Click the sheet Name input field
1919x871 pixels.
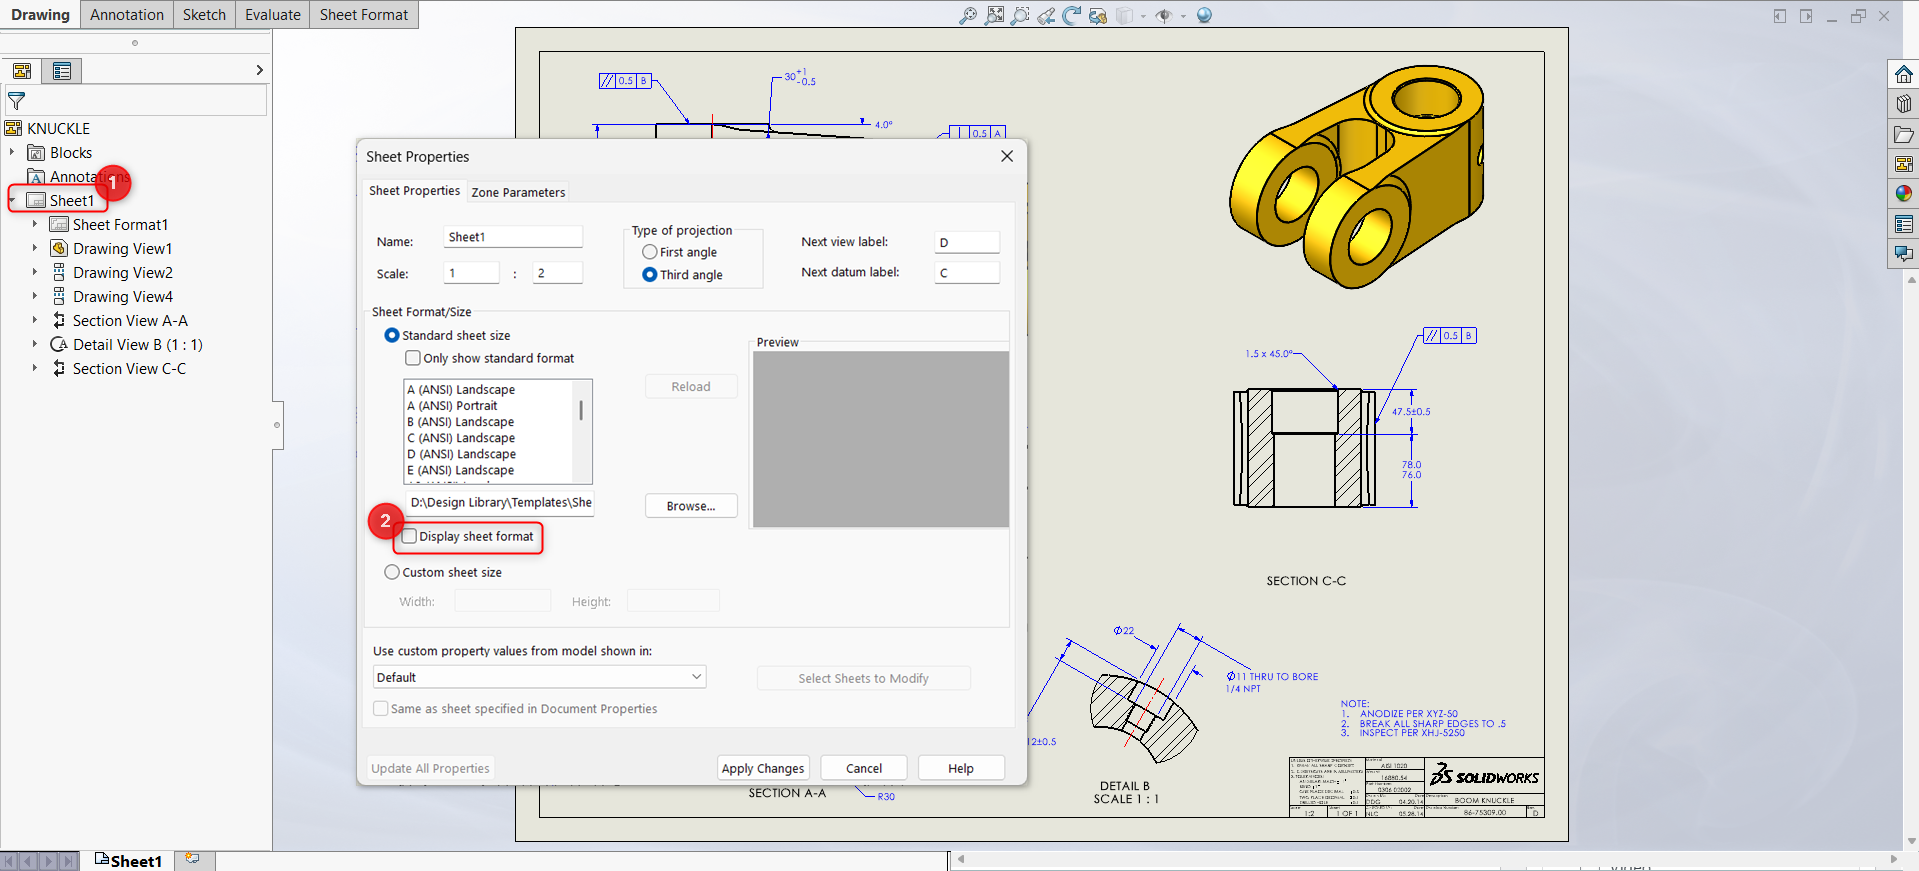tap(513, 237)
